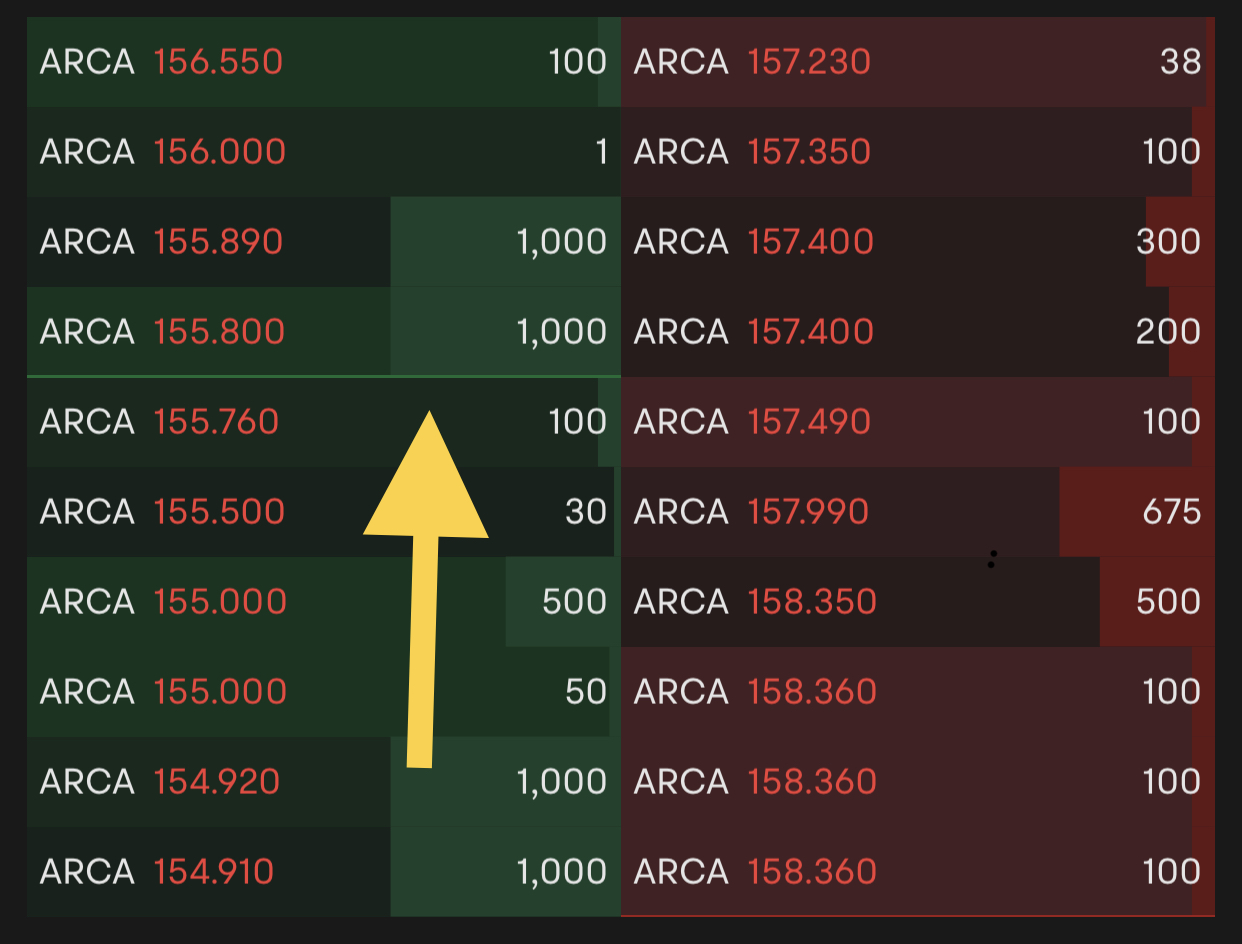Click the yellow arrow annotation

(x=424, y=590)
